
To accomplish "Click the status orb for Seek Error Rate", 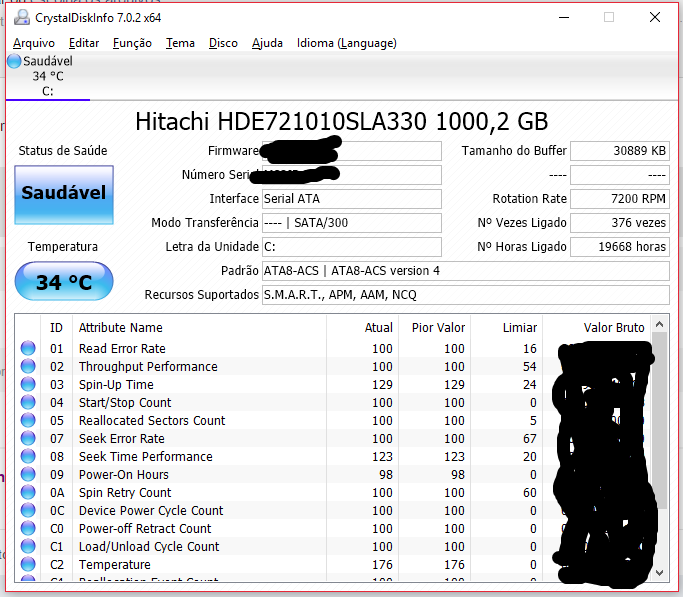I will [x=28, y=438].
